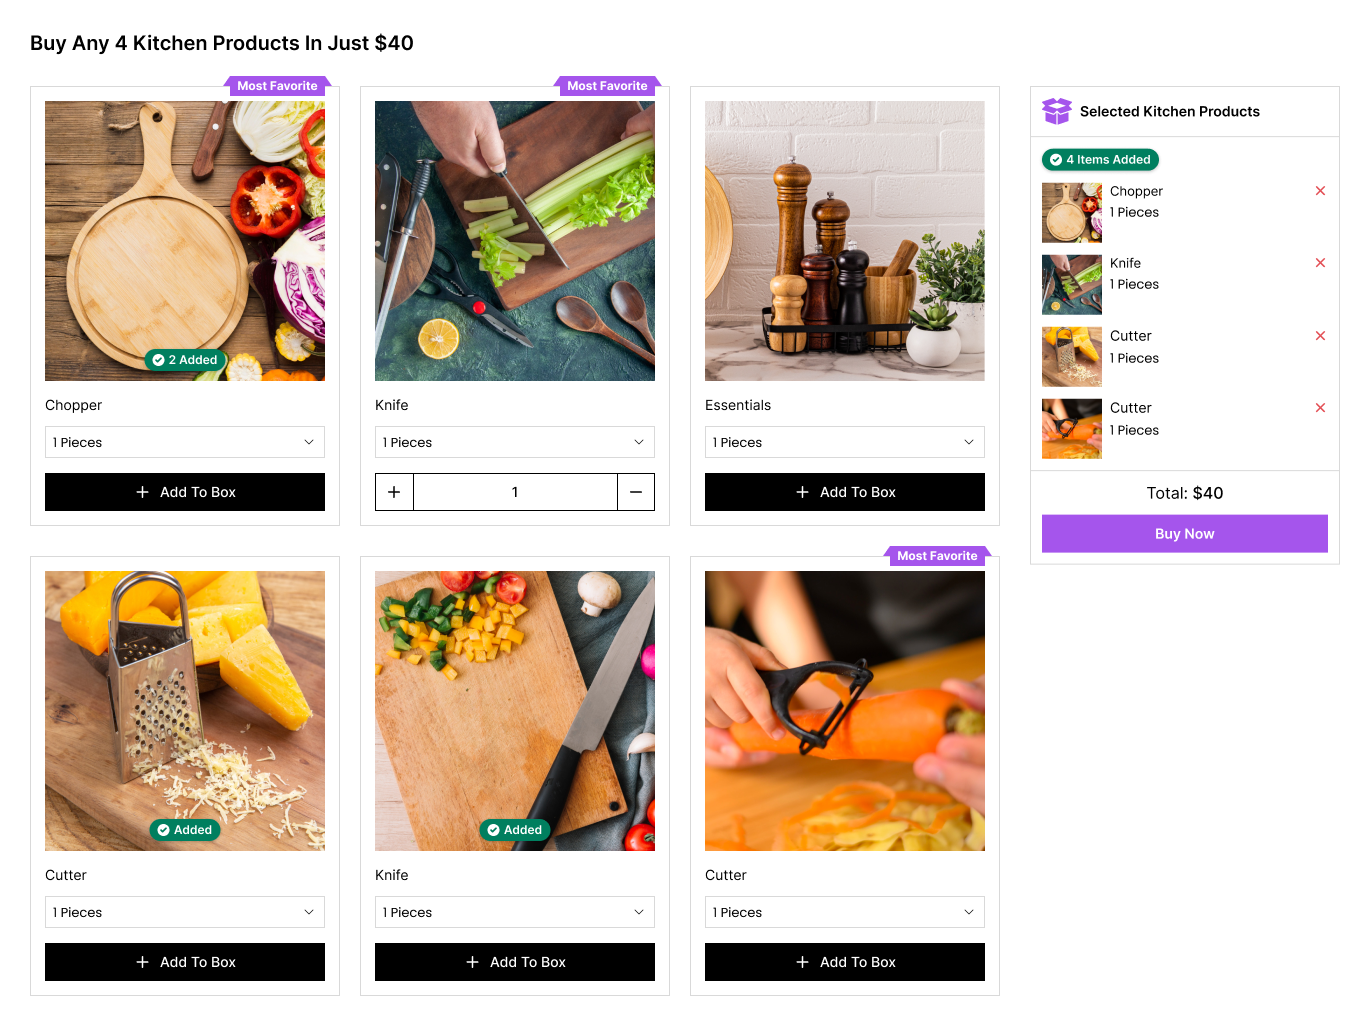Open Pieces dropdown for the carrot peeler Cutter
This screenshot has height=1026, width=1370.
pyautogui.click(x=845, y=912)
